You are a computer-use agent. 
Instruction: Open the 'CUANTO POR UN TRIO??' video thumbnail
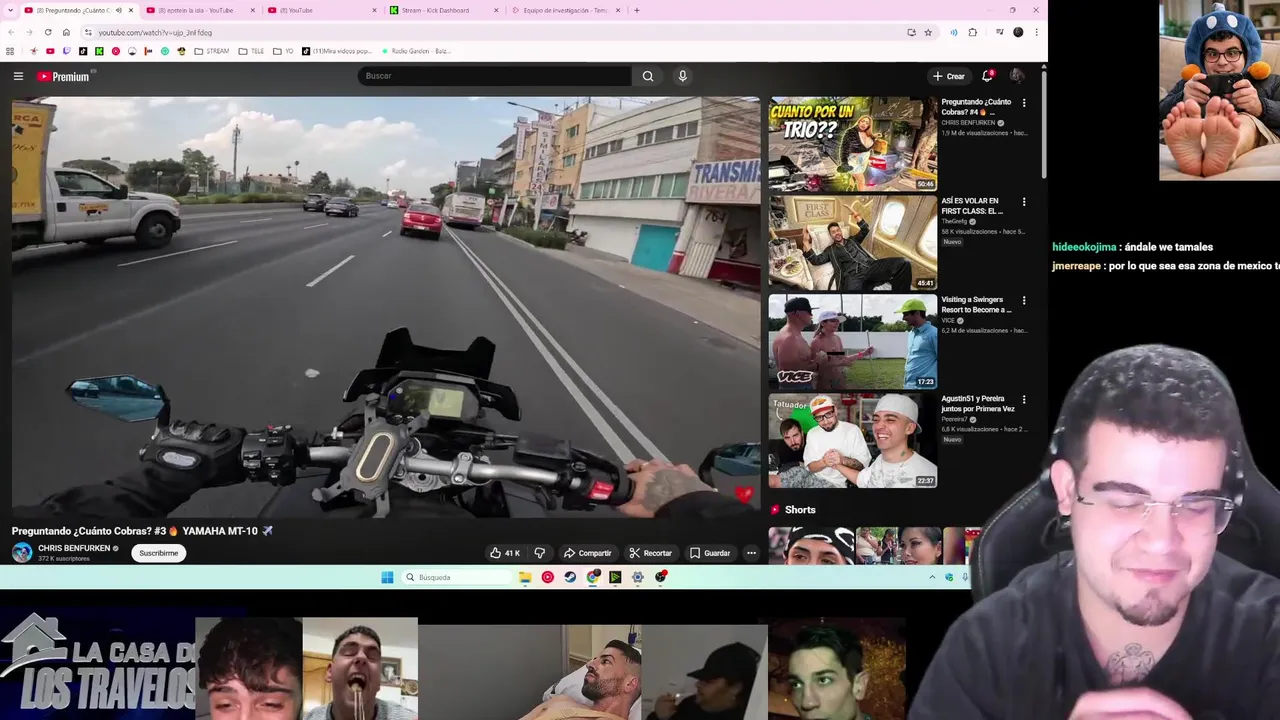tap(852, 143)
